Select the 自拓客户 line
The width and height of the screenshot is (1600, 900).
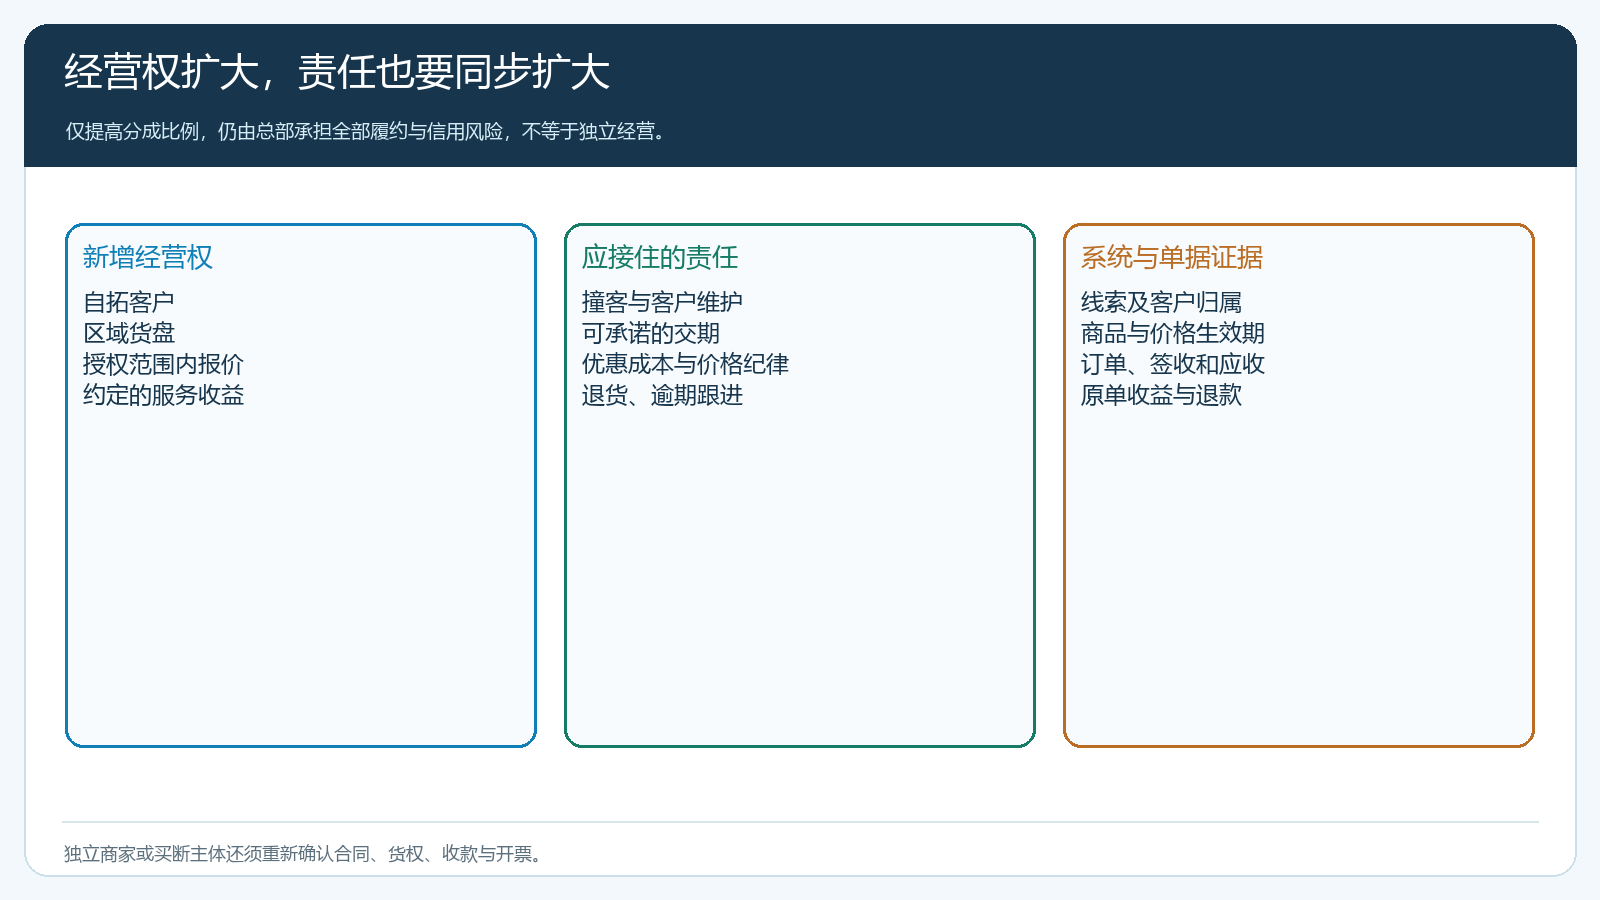pyautogui.click(x=129, y=302)
